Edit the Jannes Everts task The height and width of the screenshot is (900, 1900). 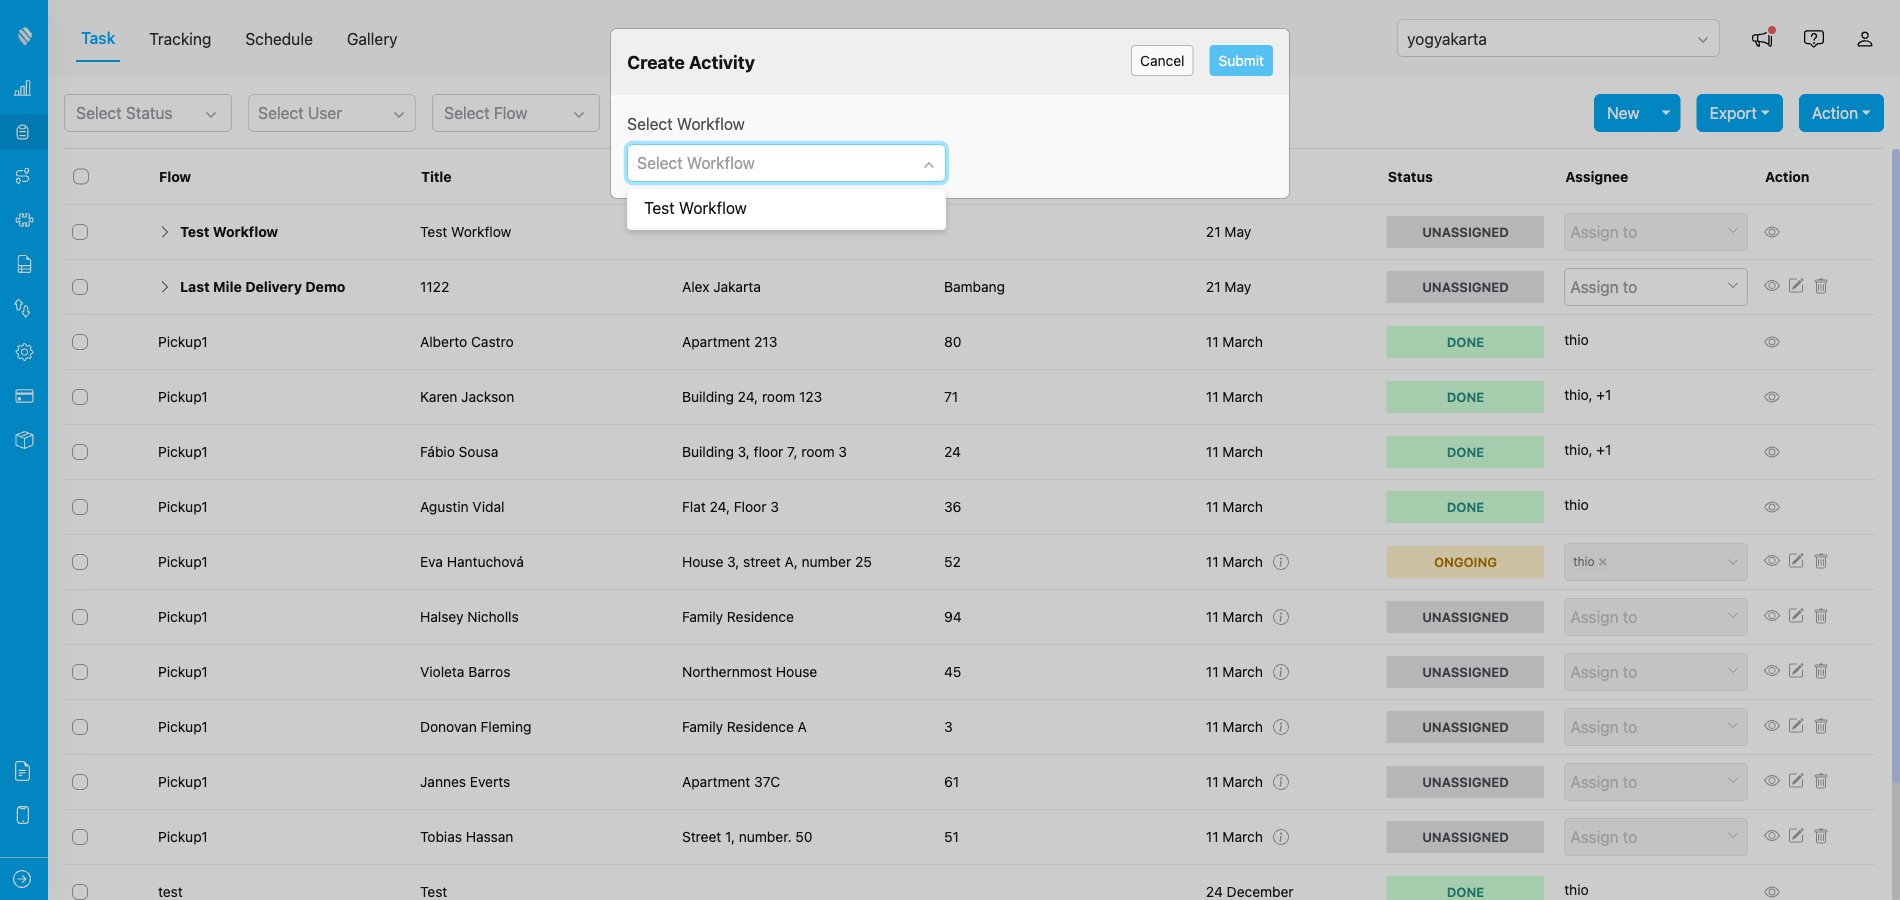click(1796, 781)
